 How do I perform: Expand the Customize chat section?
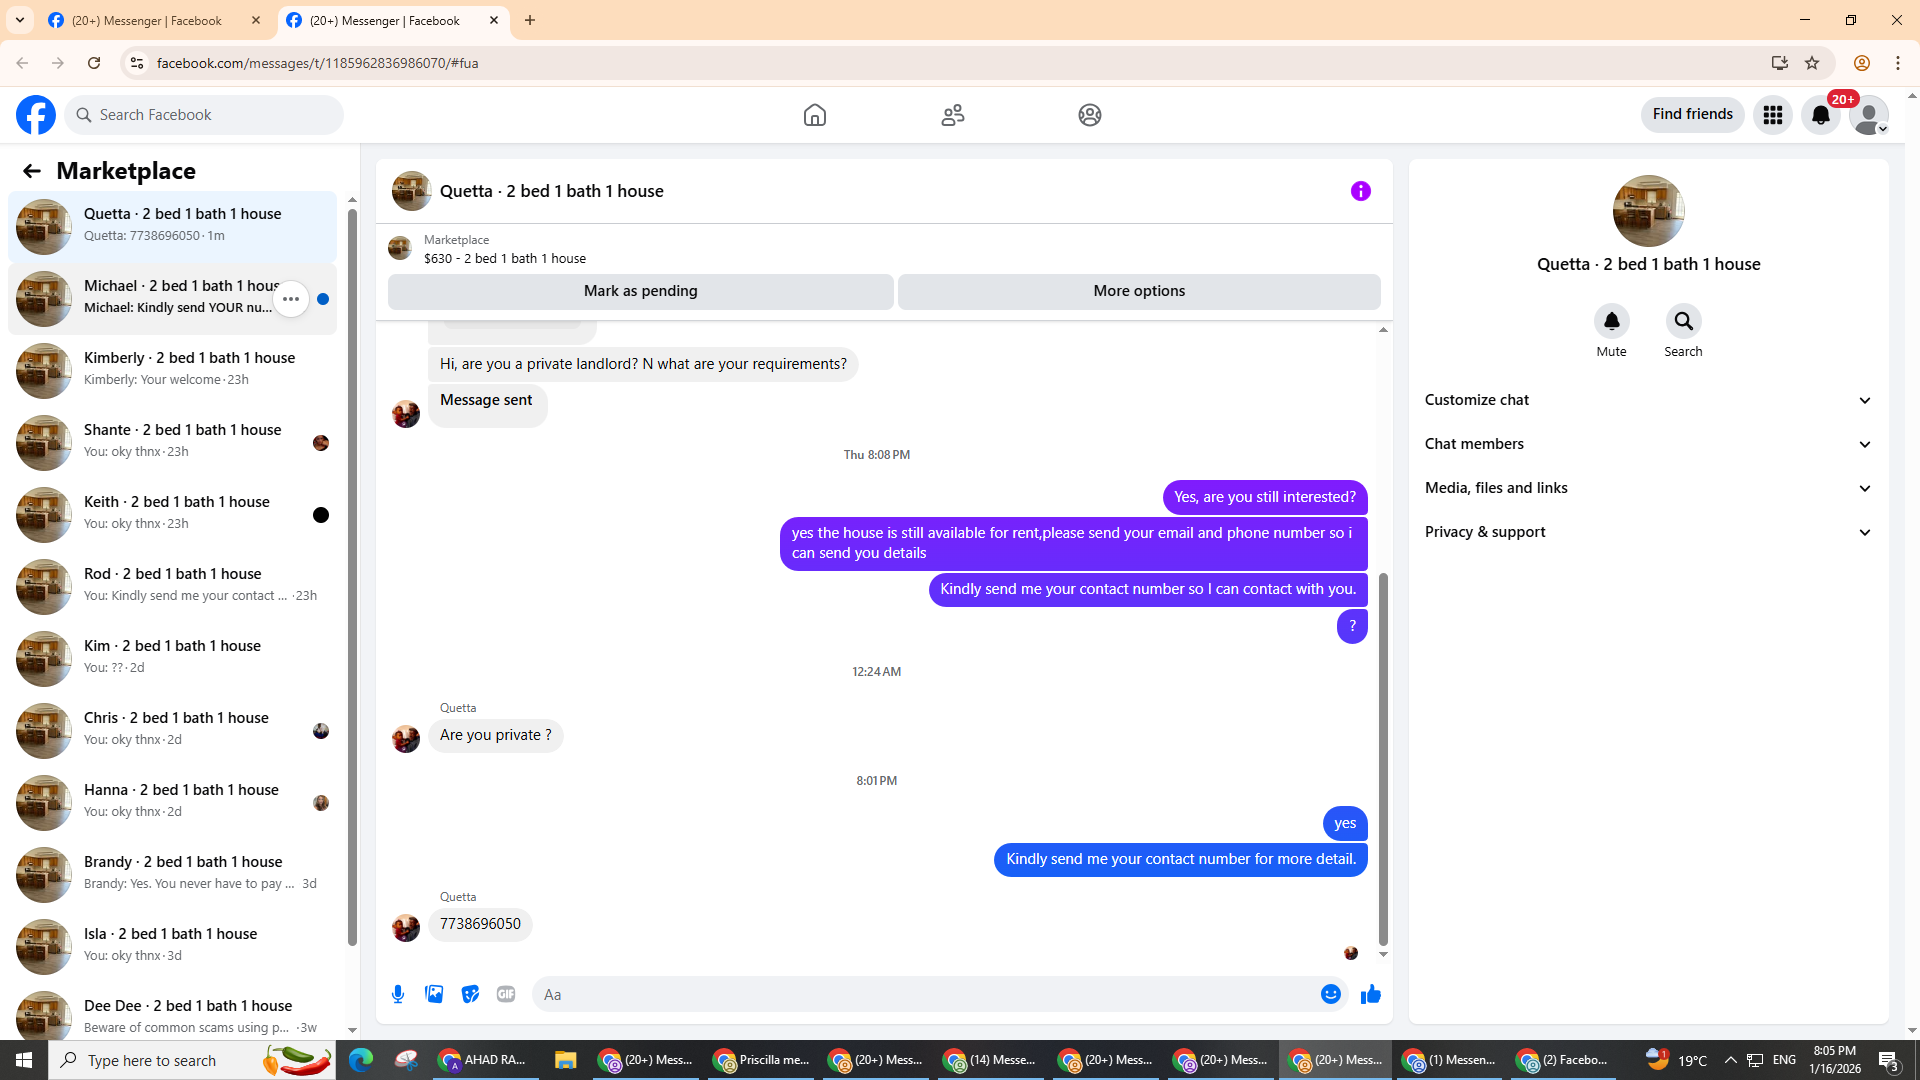(x=1647, y=400)
